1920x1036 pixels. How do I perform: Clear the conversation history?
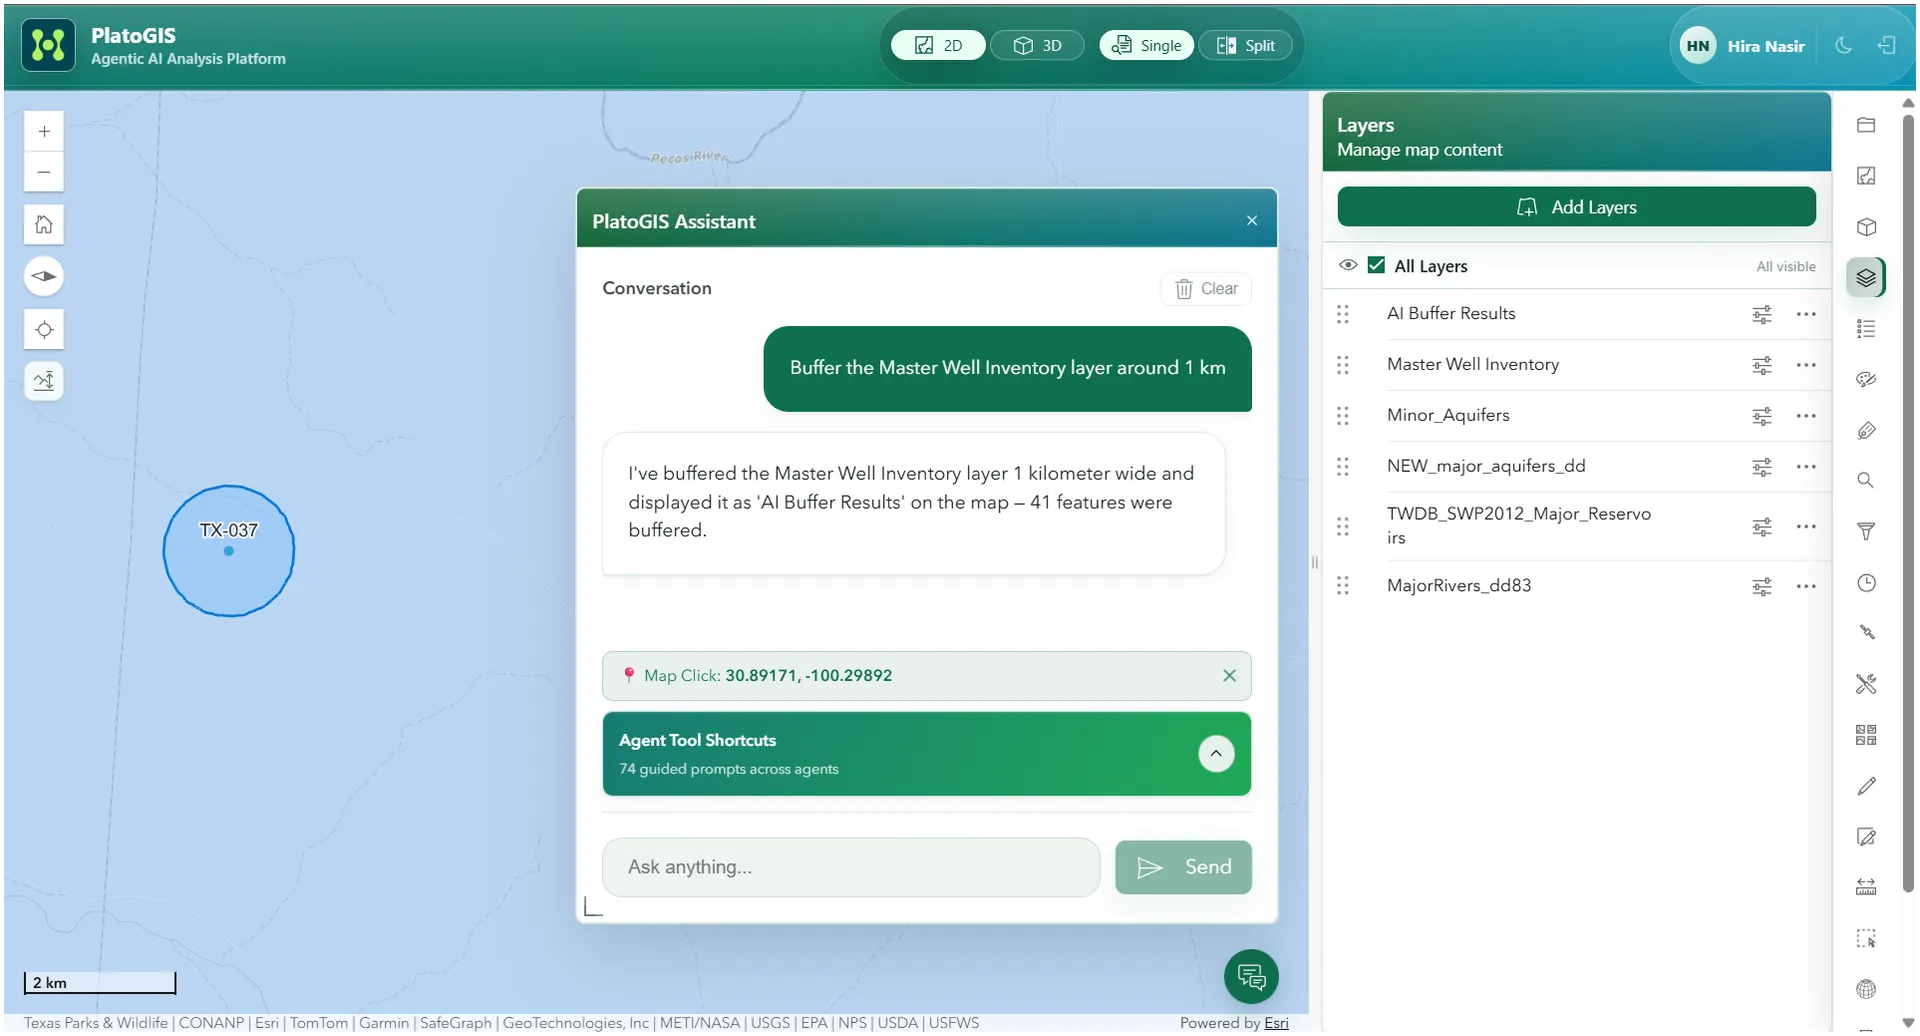click(1206, 289)
